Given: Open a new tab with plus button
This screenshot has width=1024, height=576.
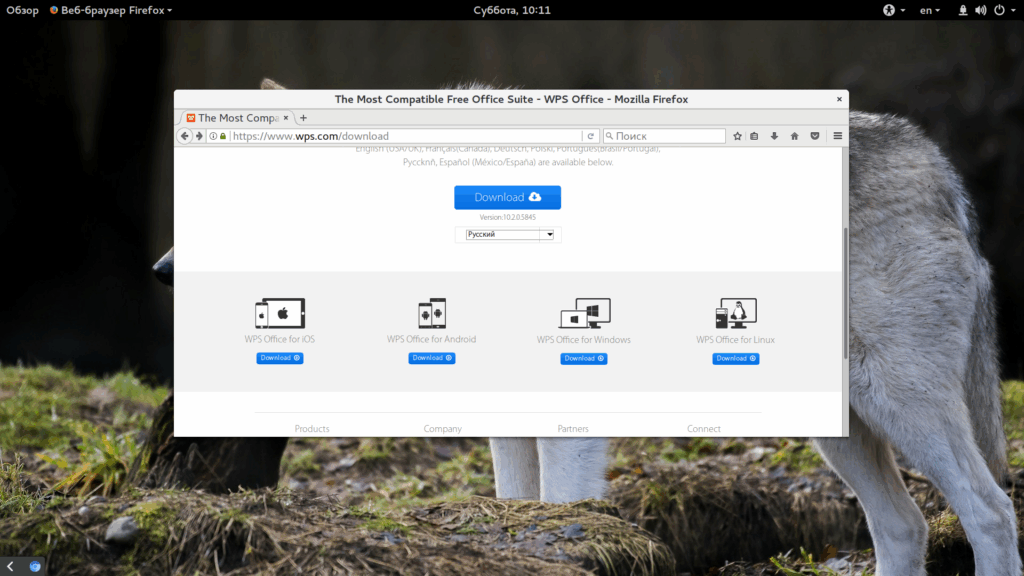Looking at the screenshot, I should 303,118.
